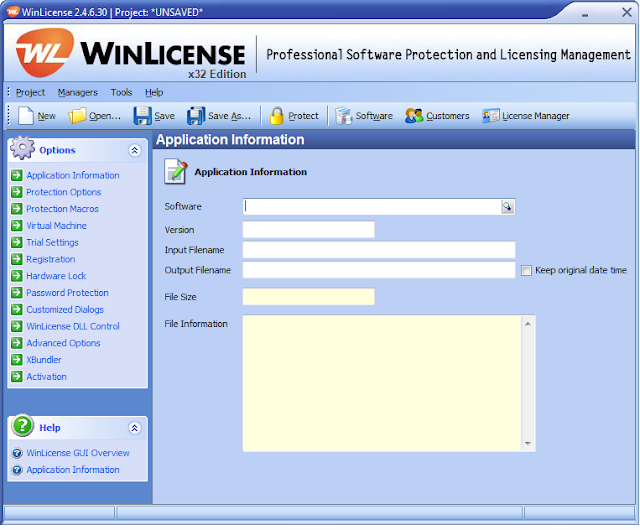
Task: Open a project via the Open folder icon
Action: (x=77, y=116)
